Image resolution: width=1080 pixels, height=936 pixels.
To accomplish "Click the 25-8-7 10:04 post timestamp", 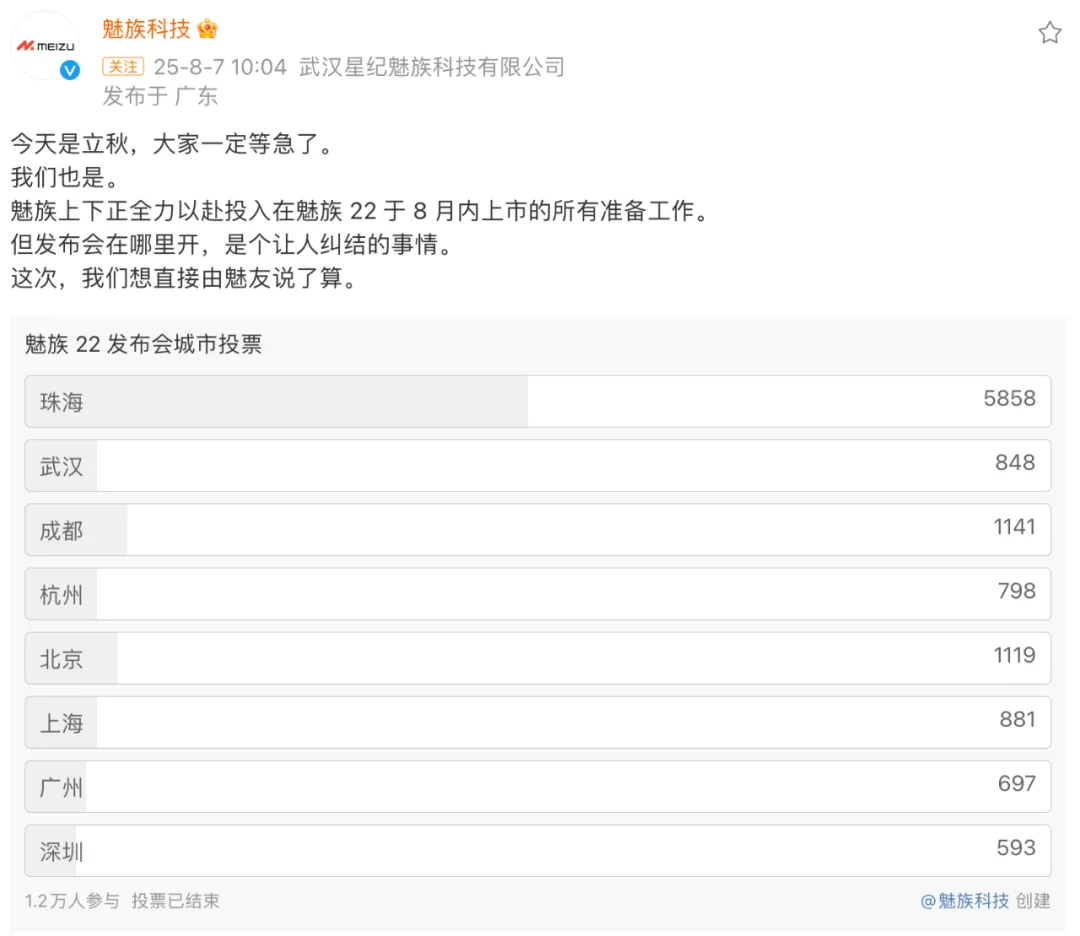I will pyautogui.click(x=220, y=67).
